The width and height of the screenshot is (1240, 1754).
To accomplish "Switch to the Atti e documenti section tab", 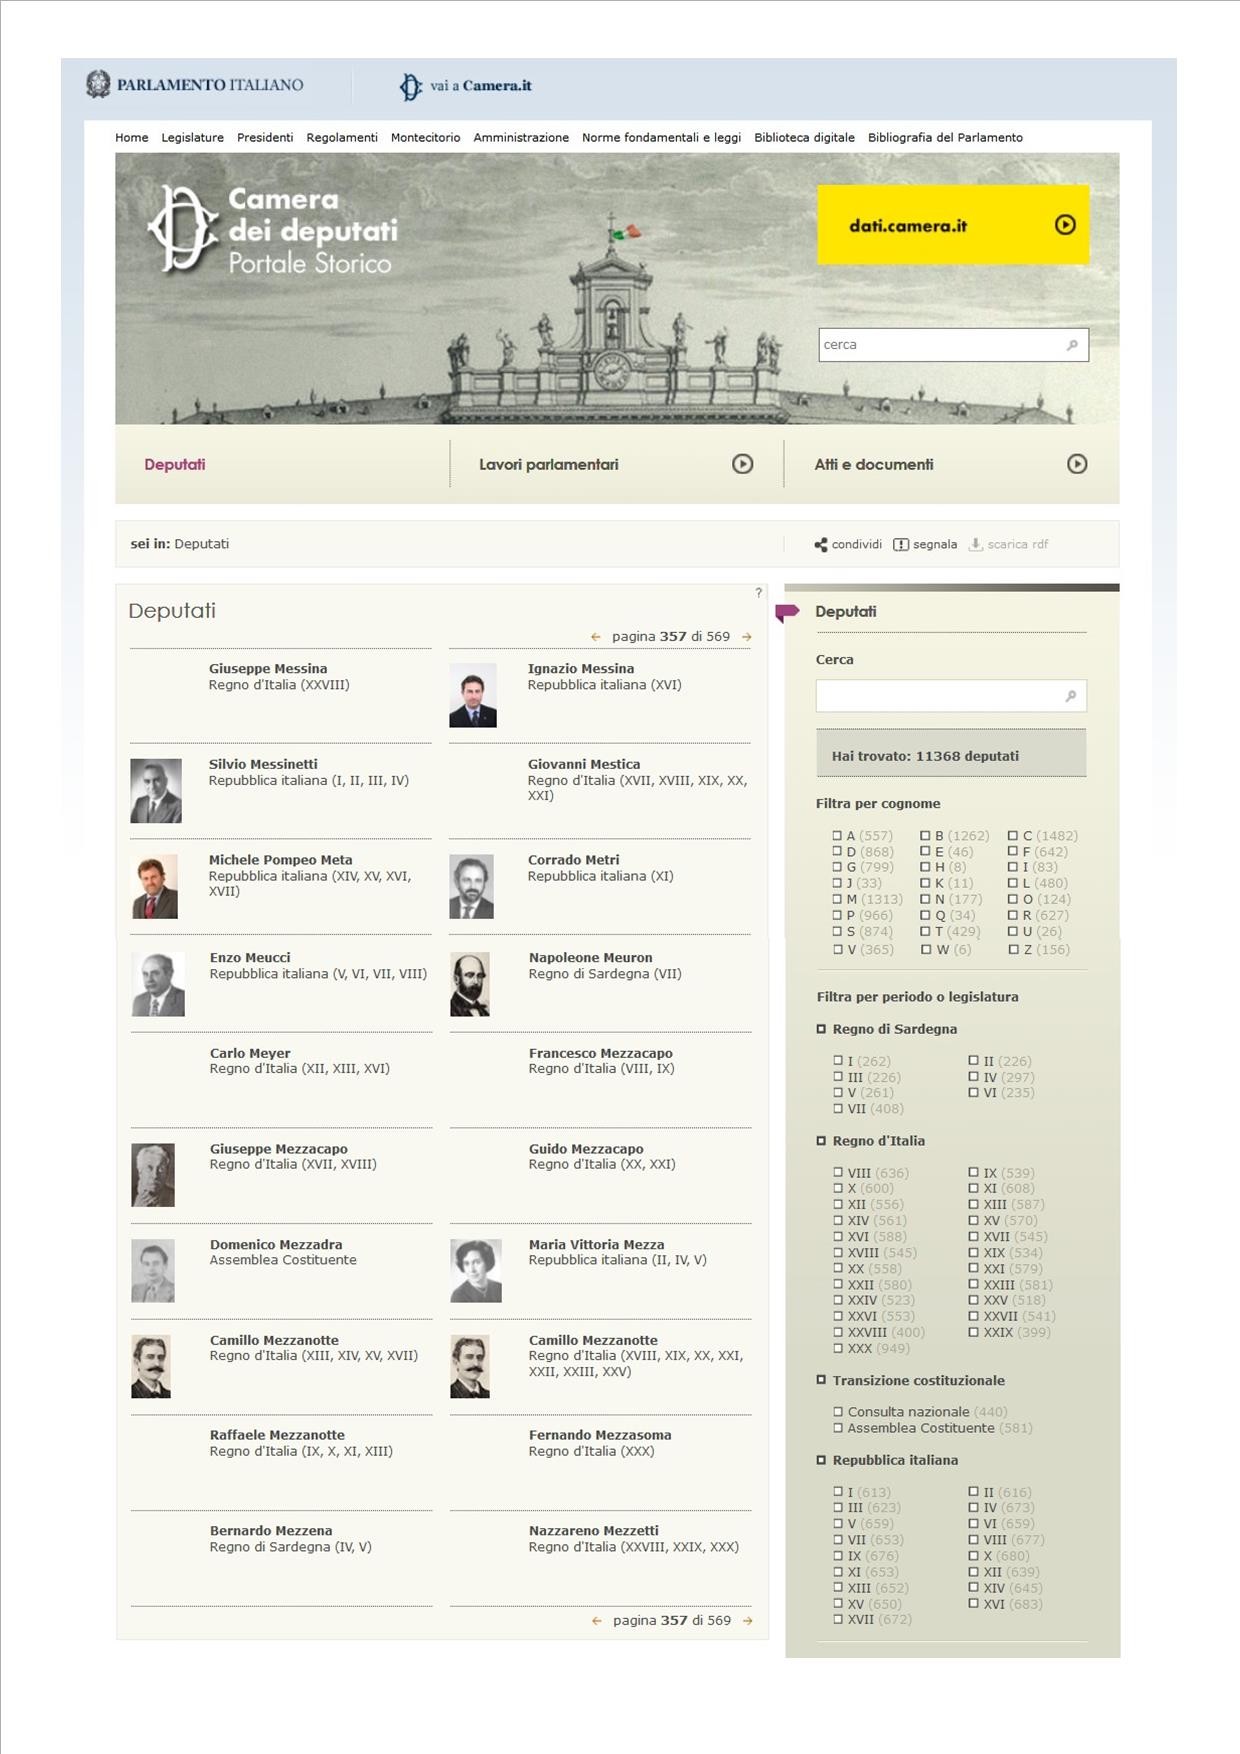I will (874, 465).
